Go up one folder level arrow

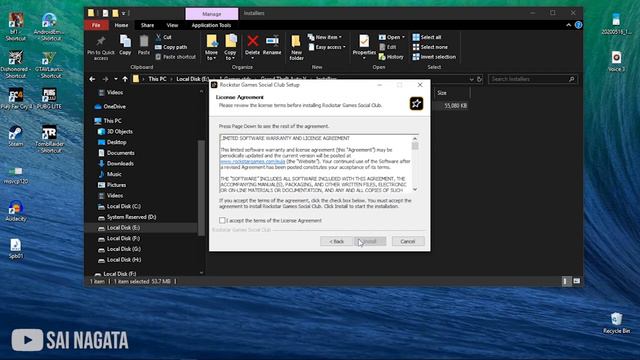pyautogui.click(x=125, y=79)
